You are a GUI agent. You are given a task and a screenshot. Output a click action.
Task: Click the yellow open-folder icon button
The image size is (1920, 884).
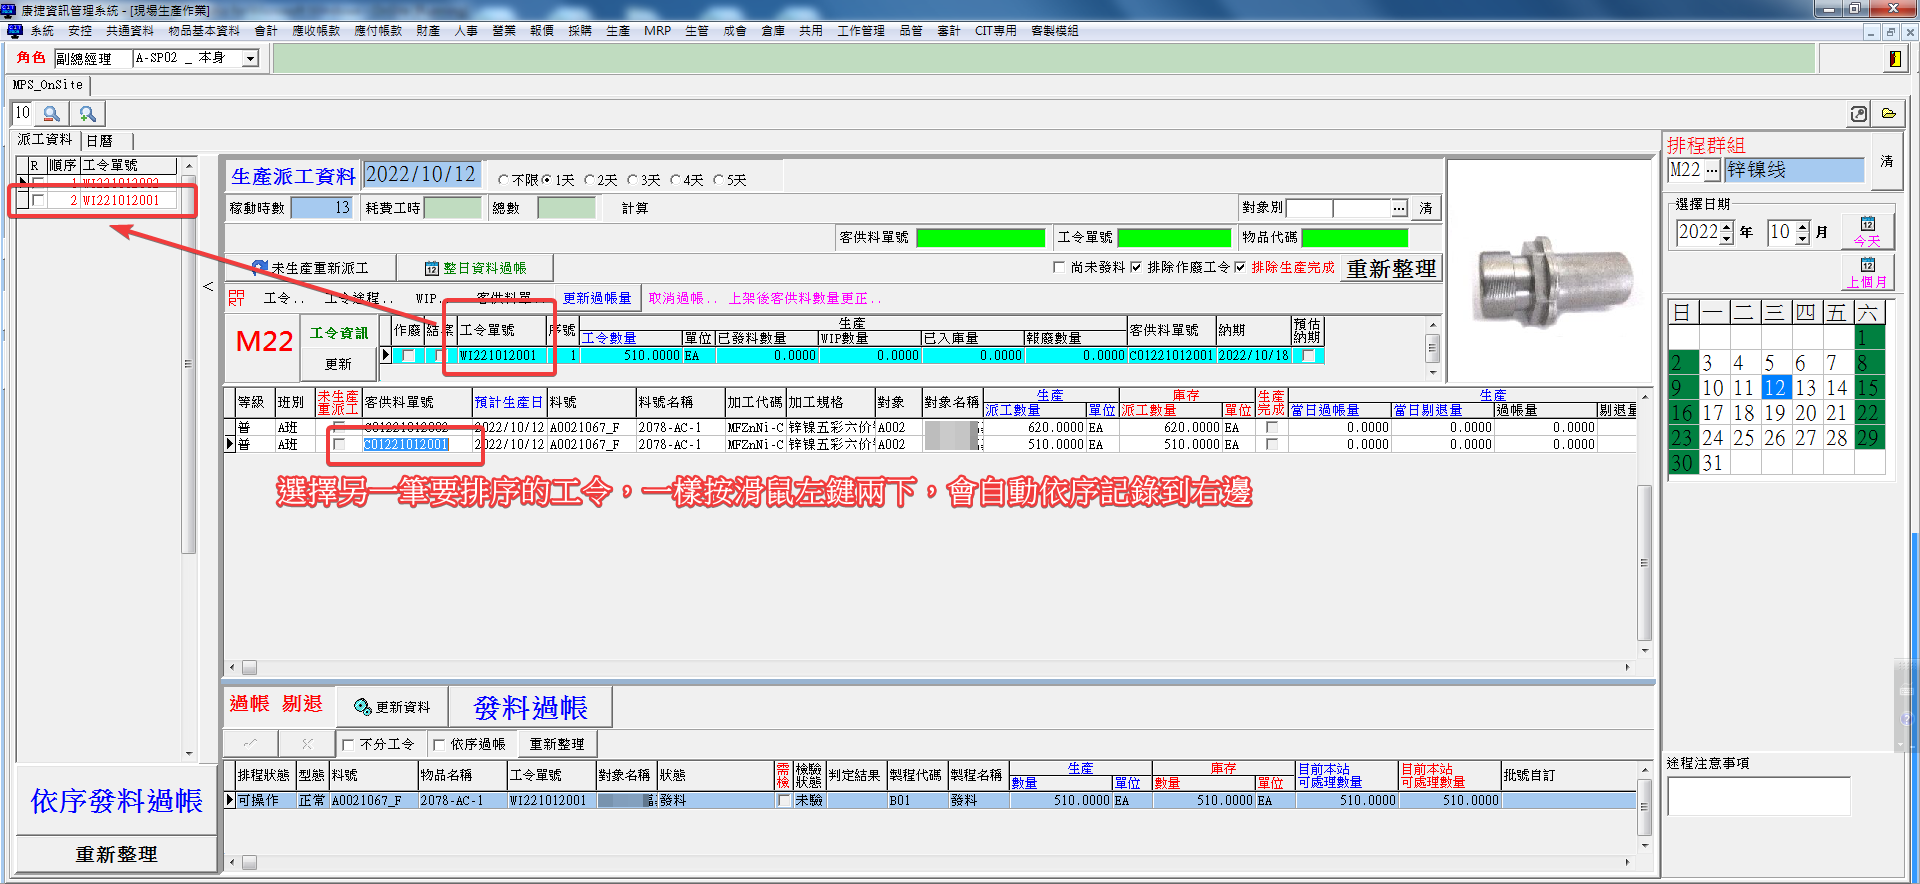tap(1888, 114)
